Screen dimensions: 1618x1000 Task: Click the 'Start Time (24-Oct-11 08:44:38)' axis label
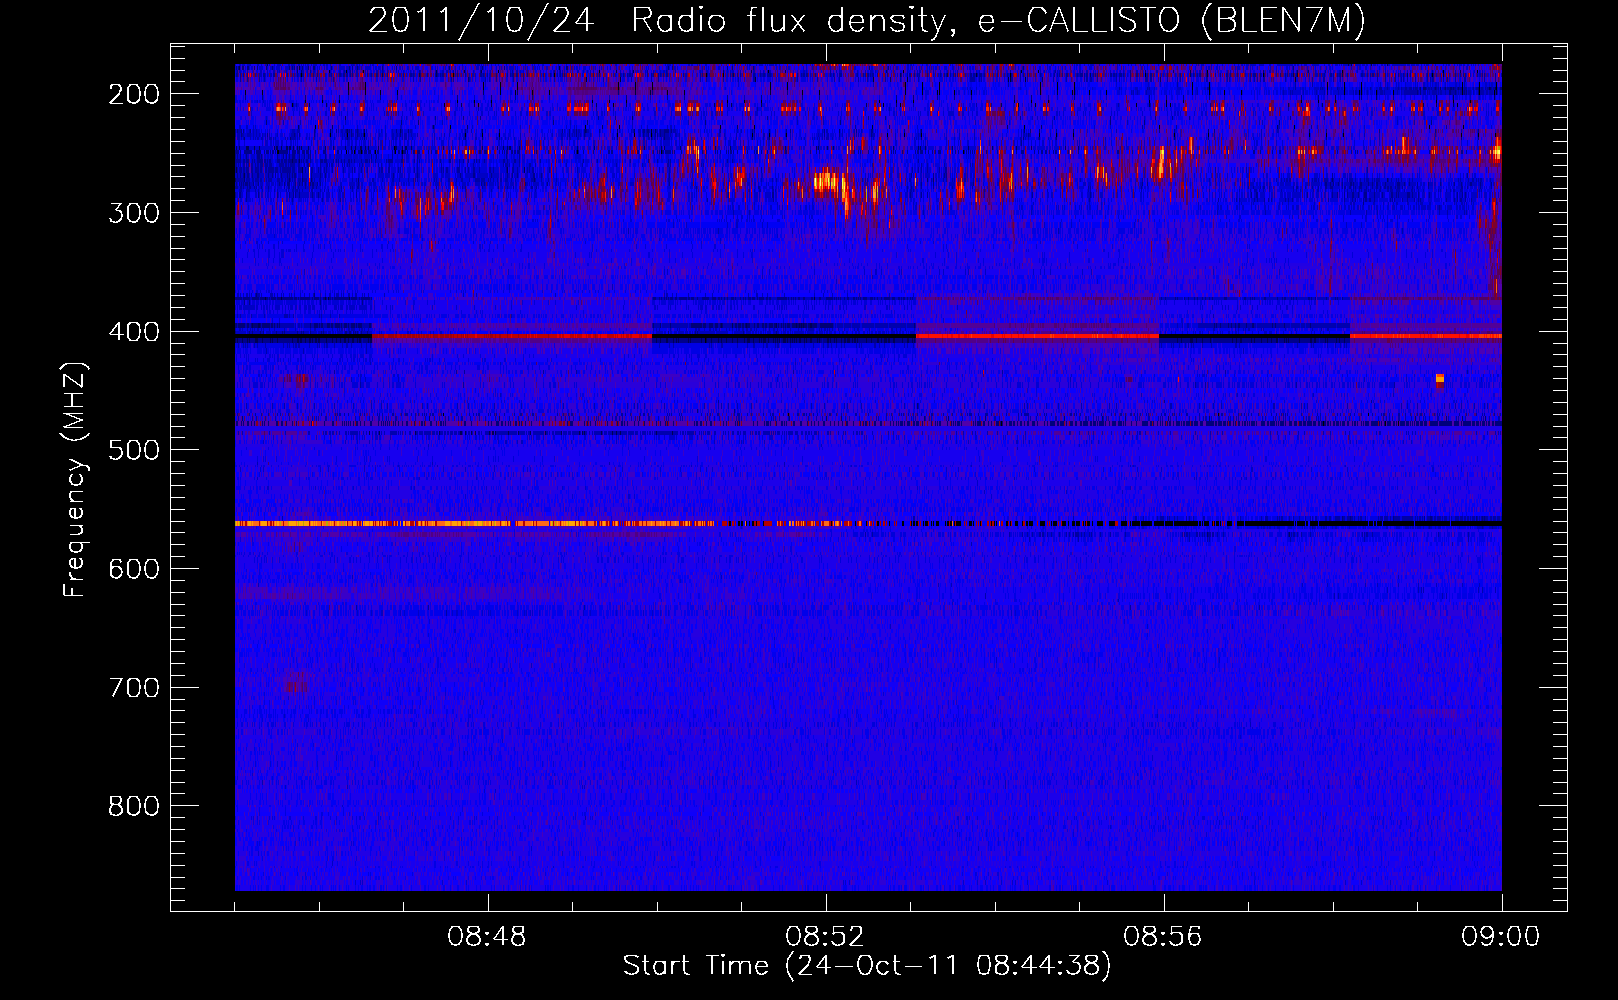pyautogui.click(x=867, y=965)
